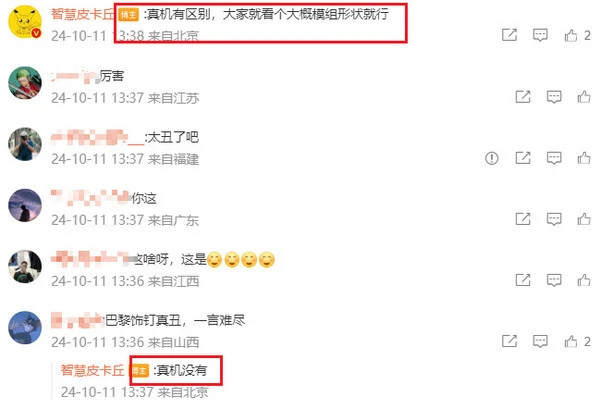Share the 巴黎饰钉真丑 comment
Image resolution: width=600 pixels, height=409 pixels.
(509, 341)
